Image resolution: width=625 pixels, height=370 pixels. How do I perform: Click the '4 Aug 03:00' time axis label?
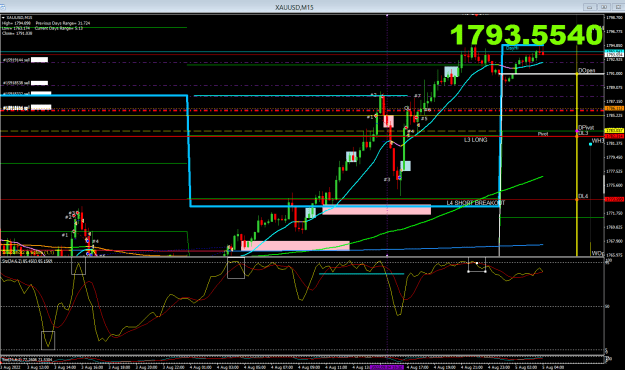(x=228, y=367)
